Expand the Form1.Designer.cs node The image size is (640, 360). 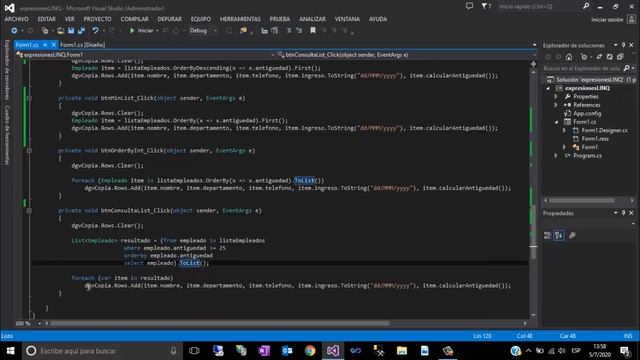click(x=564, y=131)
